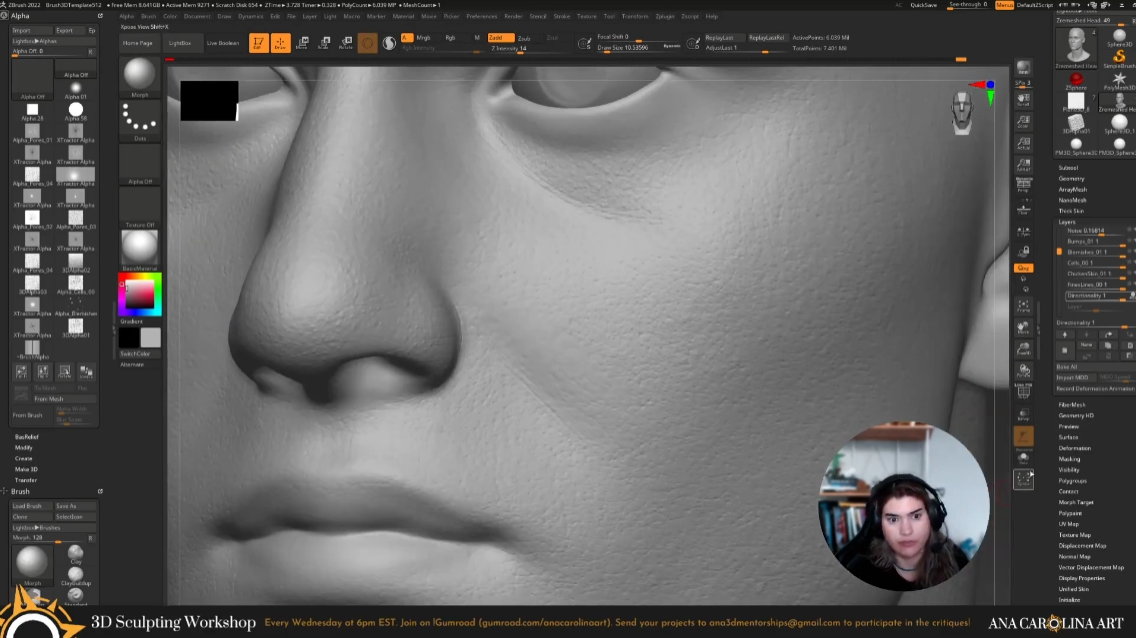Open the Stroke menu
Screen dimensions: 1136x638
coord(561,16)
